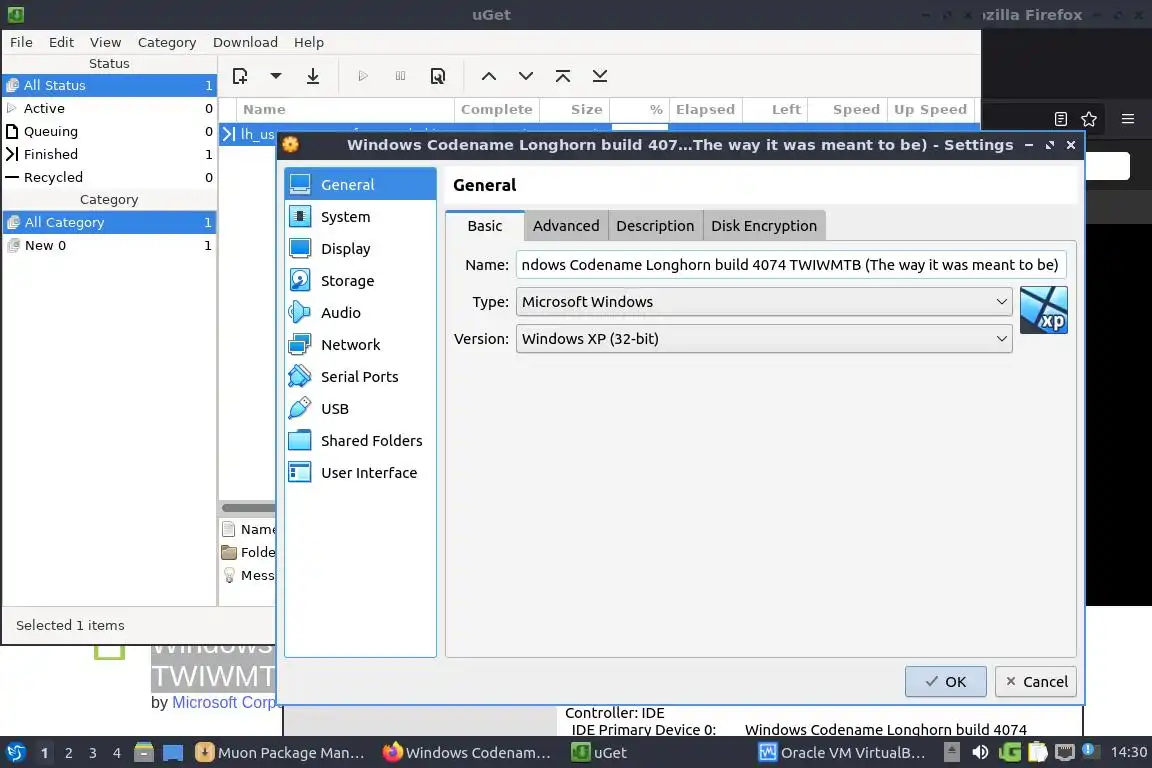Switch to the Advanced tab
Image resolution: width=1152 pixels, height=768 pixels.
tap(566, 226)
